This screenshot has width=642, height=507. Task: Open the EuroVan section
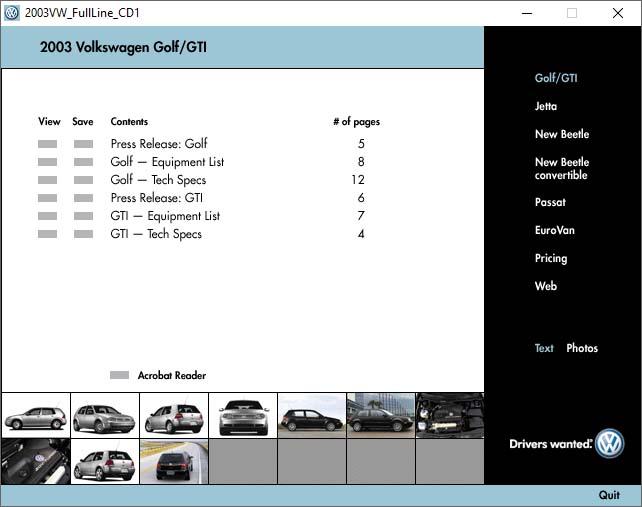click(554, 230)
